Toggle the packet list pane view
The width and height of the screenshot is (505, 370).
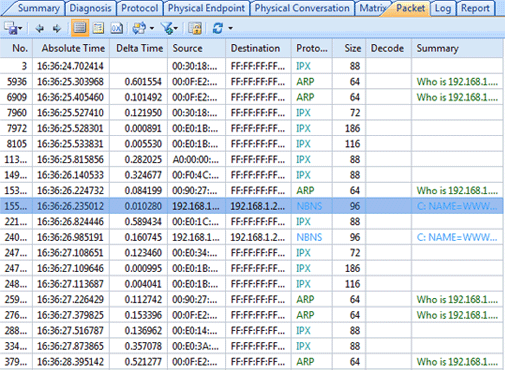click(x=80, y=28)
